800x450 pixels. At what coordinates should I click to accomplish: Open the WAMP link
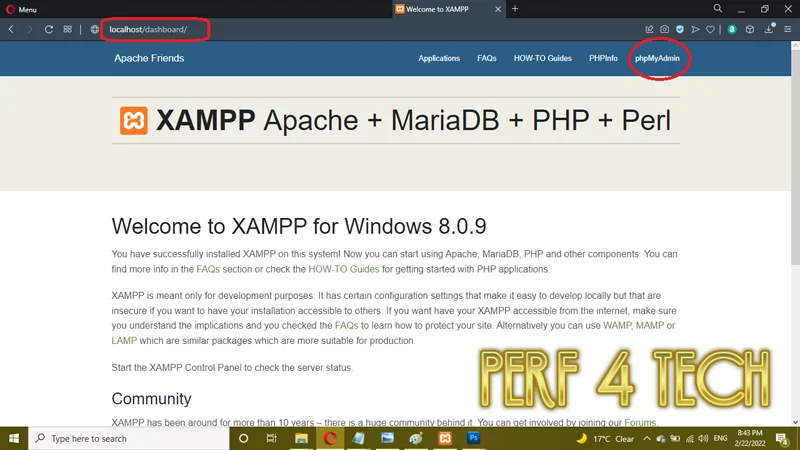[617, 326]
